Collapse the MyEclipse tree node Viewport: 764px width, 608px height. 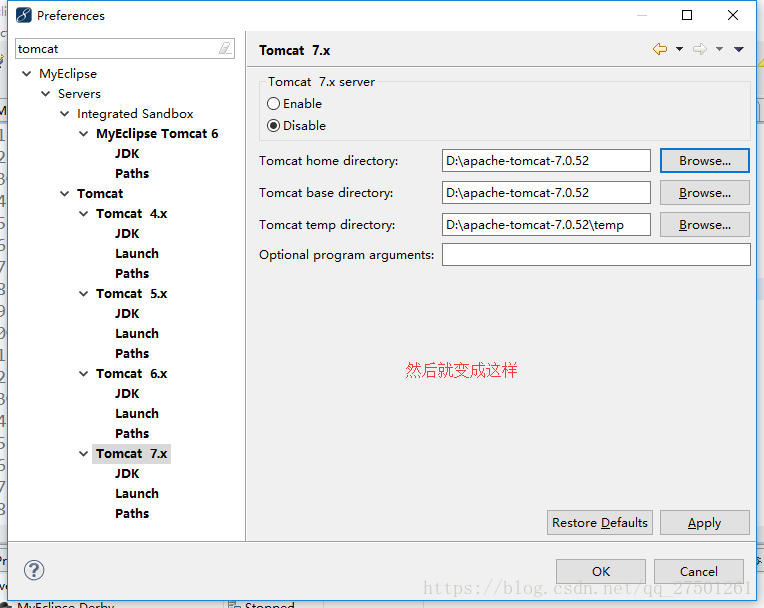pyautogui.click(x=27, y=74)
